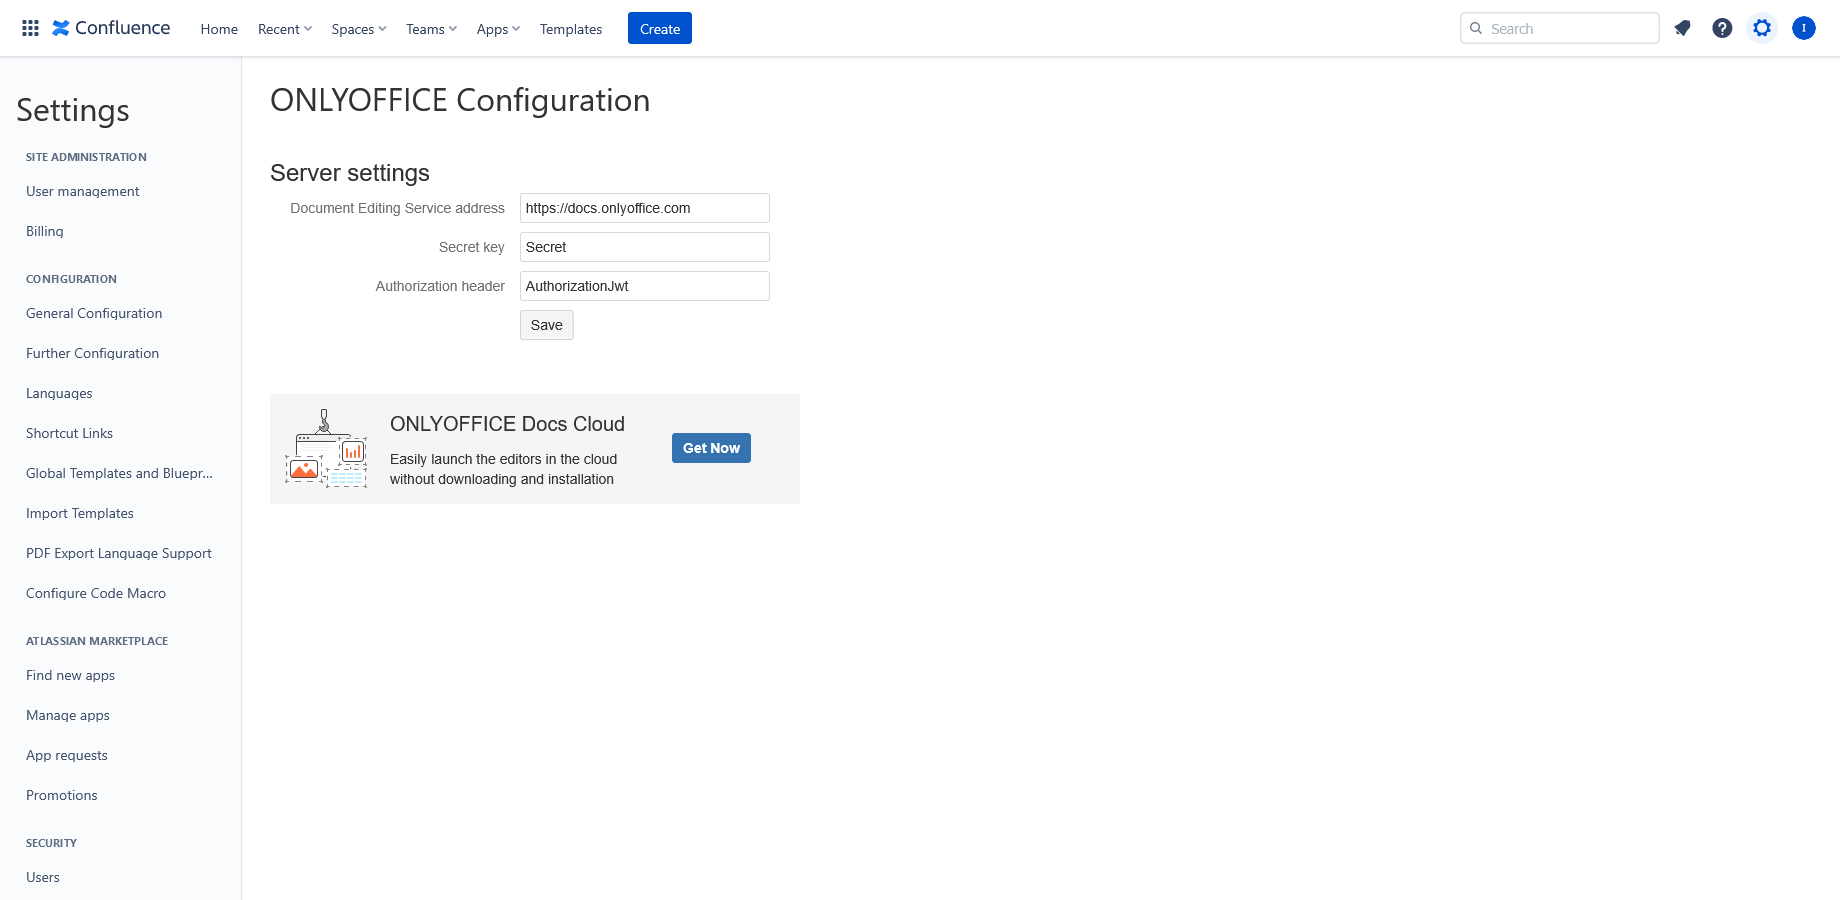Focus the Secret key field
This screenshot has width=1840, height=900.
coord(645,247)
